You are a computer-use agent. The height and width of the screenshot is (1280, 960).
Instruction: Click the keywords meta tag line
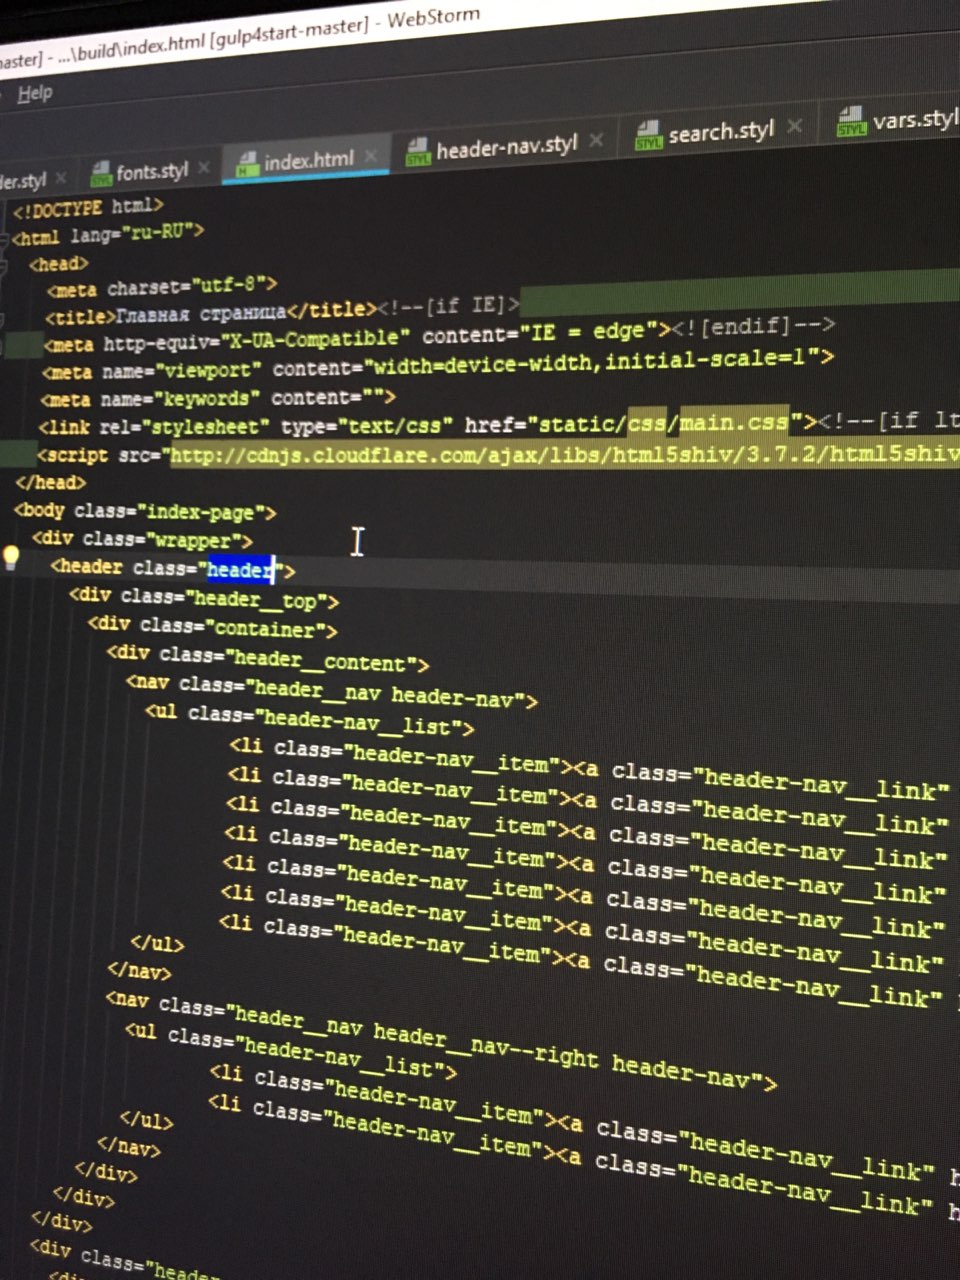coord(218,398)
